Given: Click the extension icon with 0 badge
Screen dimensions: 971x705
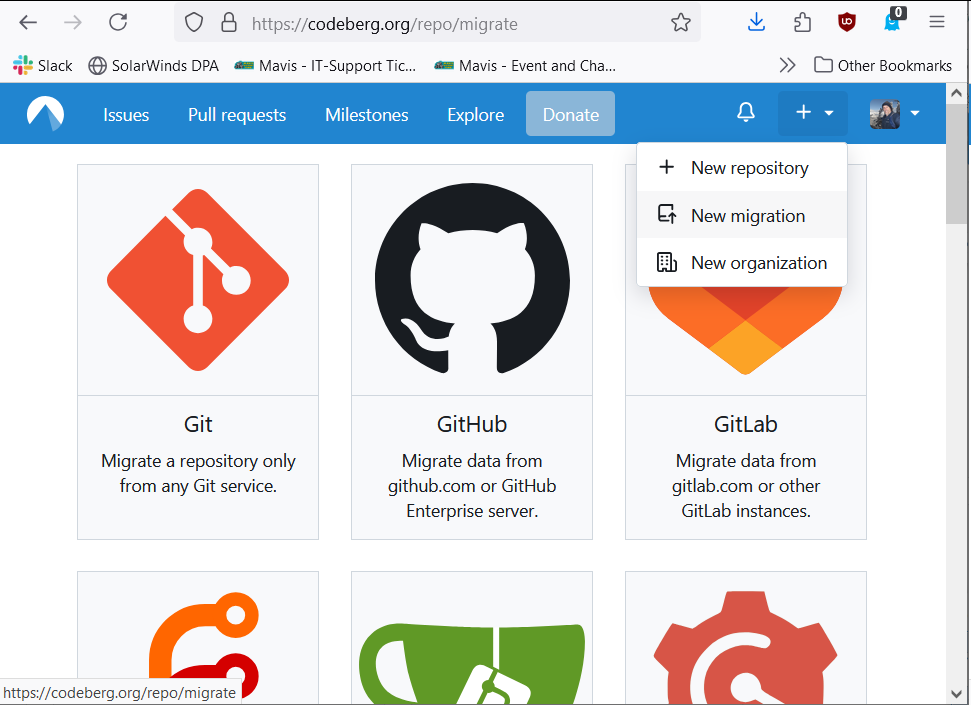Looking at the screenshot, I should pyautogui.click(x=893, y=20).
